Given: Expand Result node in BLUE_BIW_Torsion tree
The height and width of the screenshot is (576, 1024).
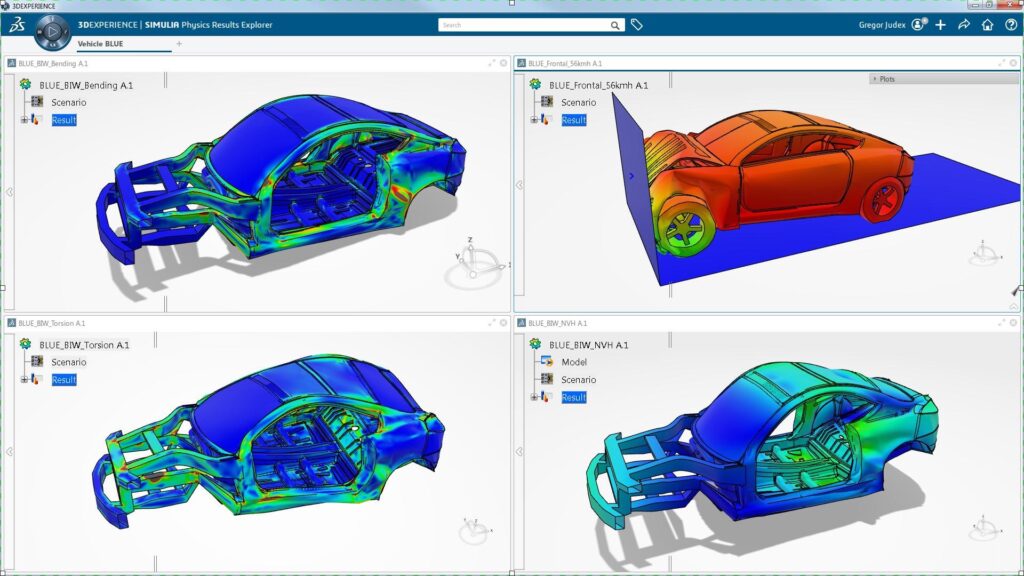Looking at the screenshot, I should click(x=24, y=380).
